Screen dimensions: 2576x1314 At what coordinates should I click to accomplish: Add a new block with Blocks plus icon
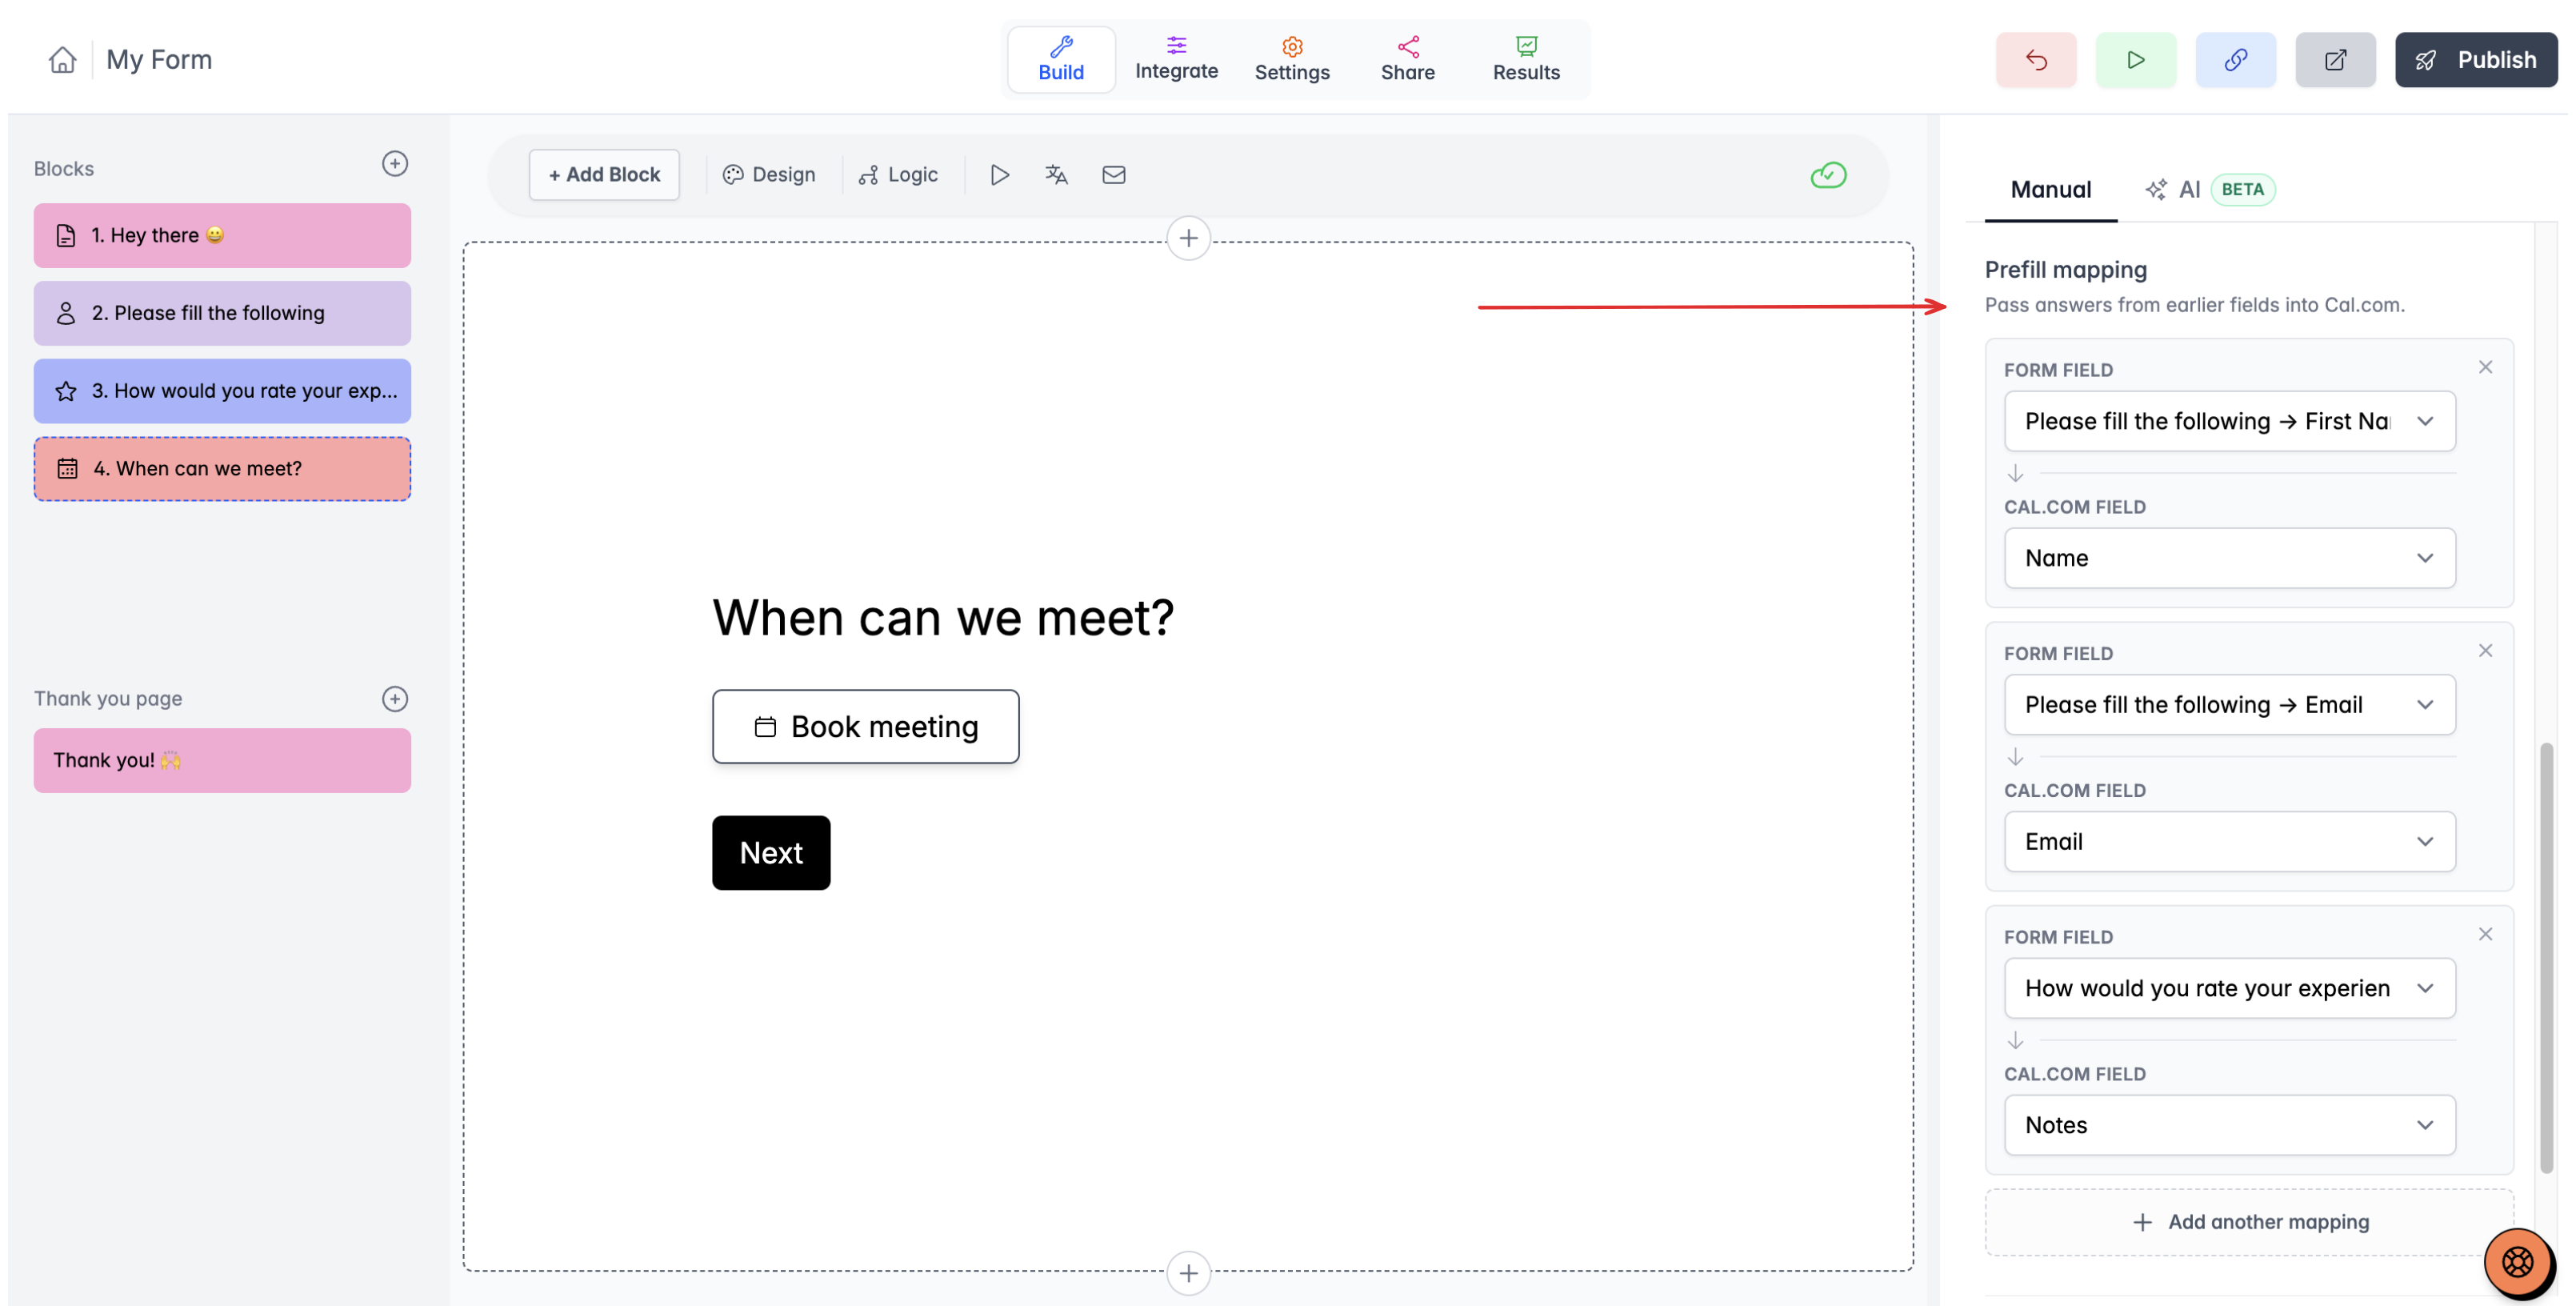coord(395,164)
